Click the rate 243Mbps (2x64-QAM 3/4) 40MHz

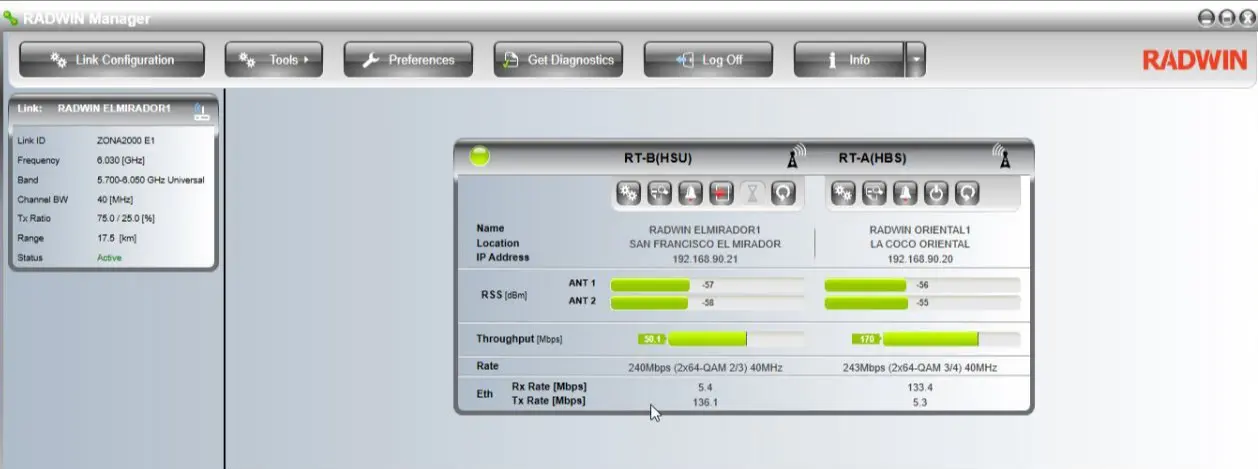(920, 368)
